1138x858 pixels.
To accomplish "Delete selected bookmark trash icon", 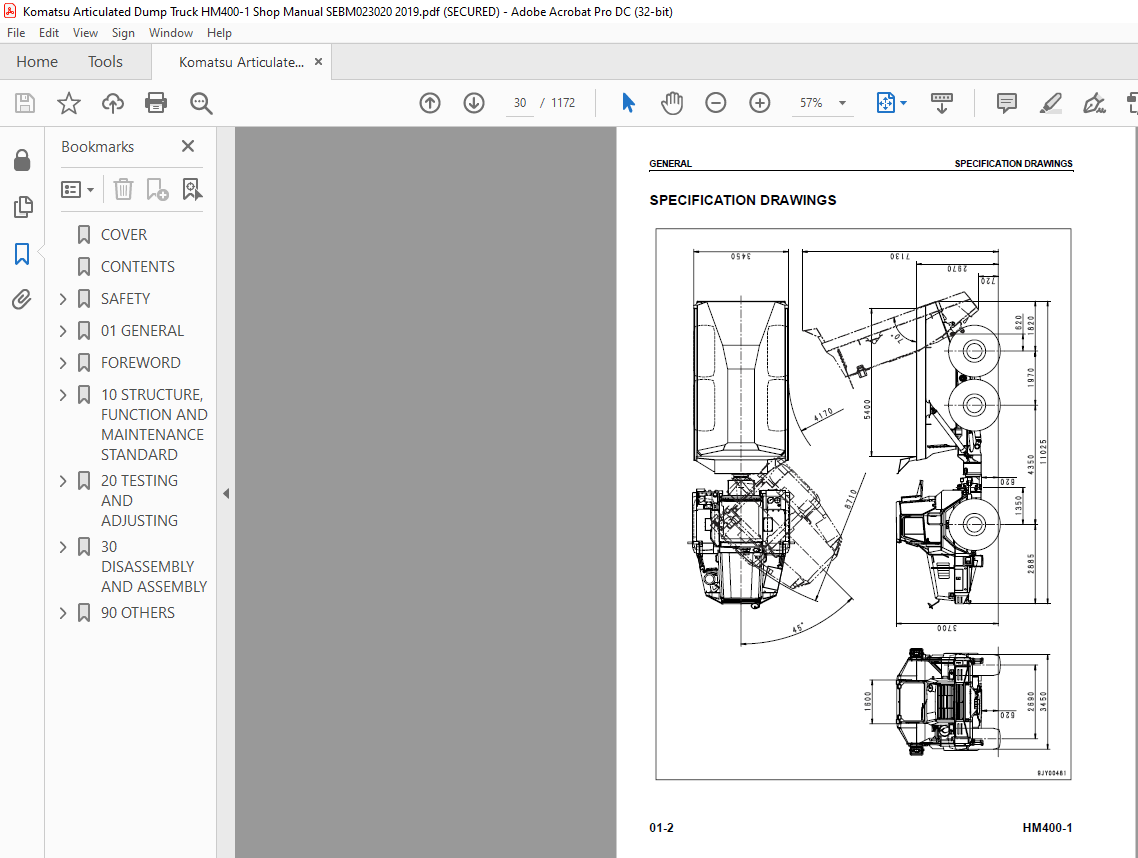I will click(123, 189).
